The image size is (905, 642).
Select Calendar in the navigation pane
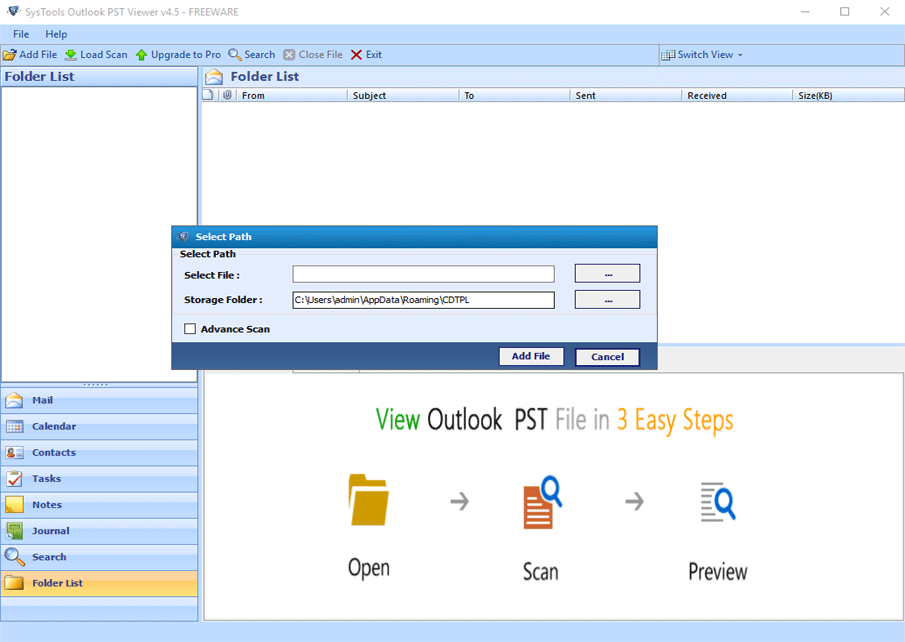click(99, 427)
